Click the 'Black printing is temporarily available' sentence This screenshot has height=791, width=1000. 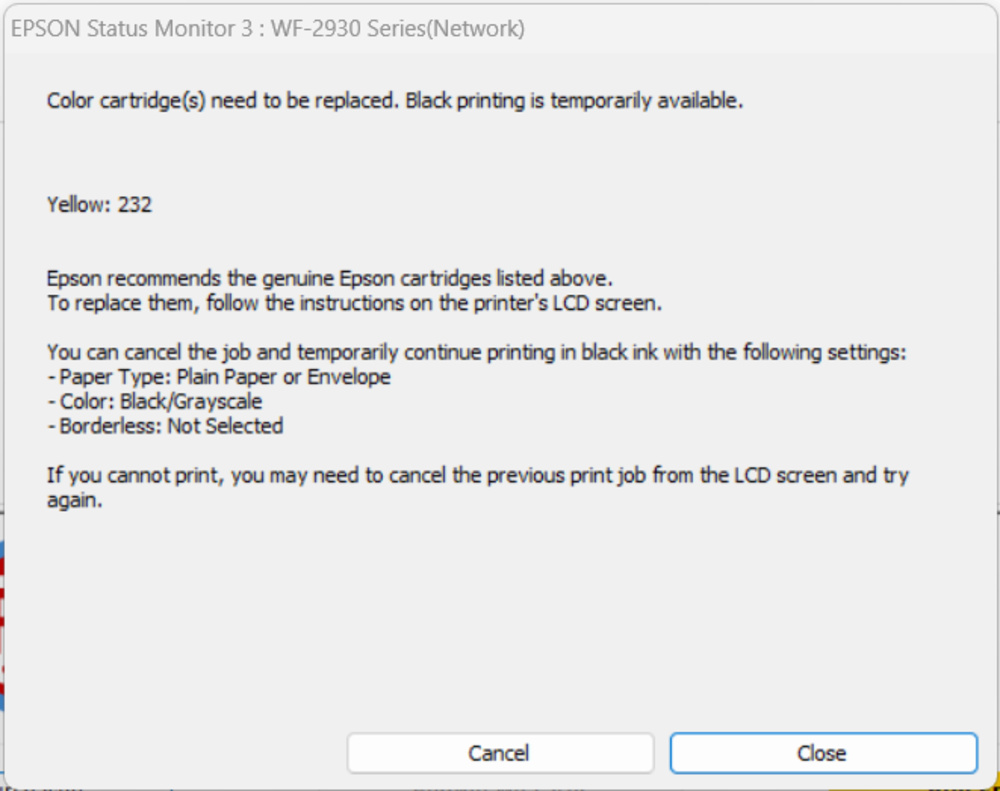pos(574,101)
